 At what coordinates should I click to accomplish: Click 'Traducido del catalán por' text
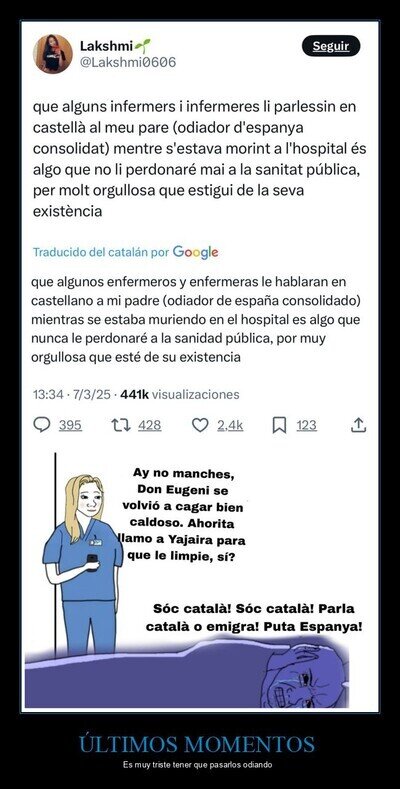[101, 253]
